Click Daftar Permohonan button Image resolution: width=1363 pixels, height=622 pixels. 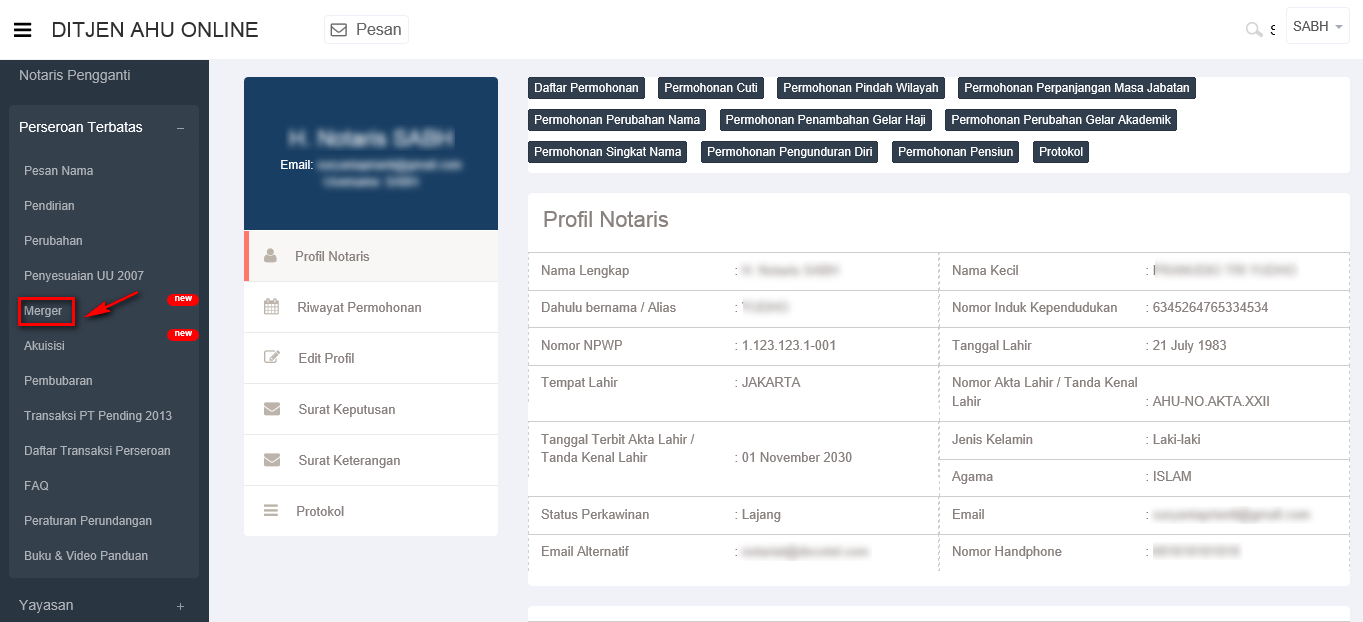586,88
